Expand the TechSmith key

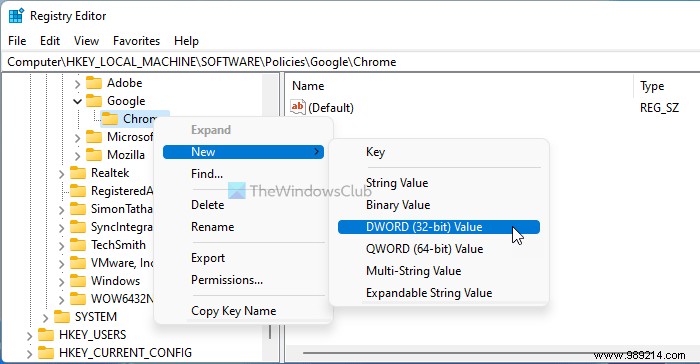pos(61,245)
